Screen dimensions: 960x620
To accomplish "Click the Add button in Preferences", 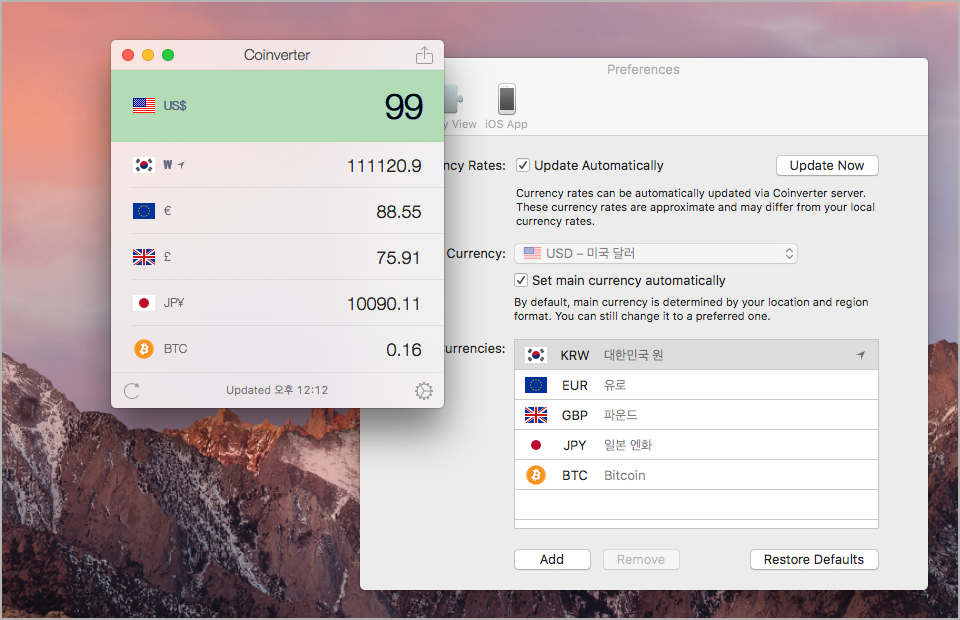I will (552, 559).
